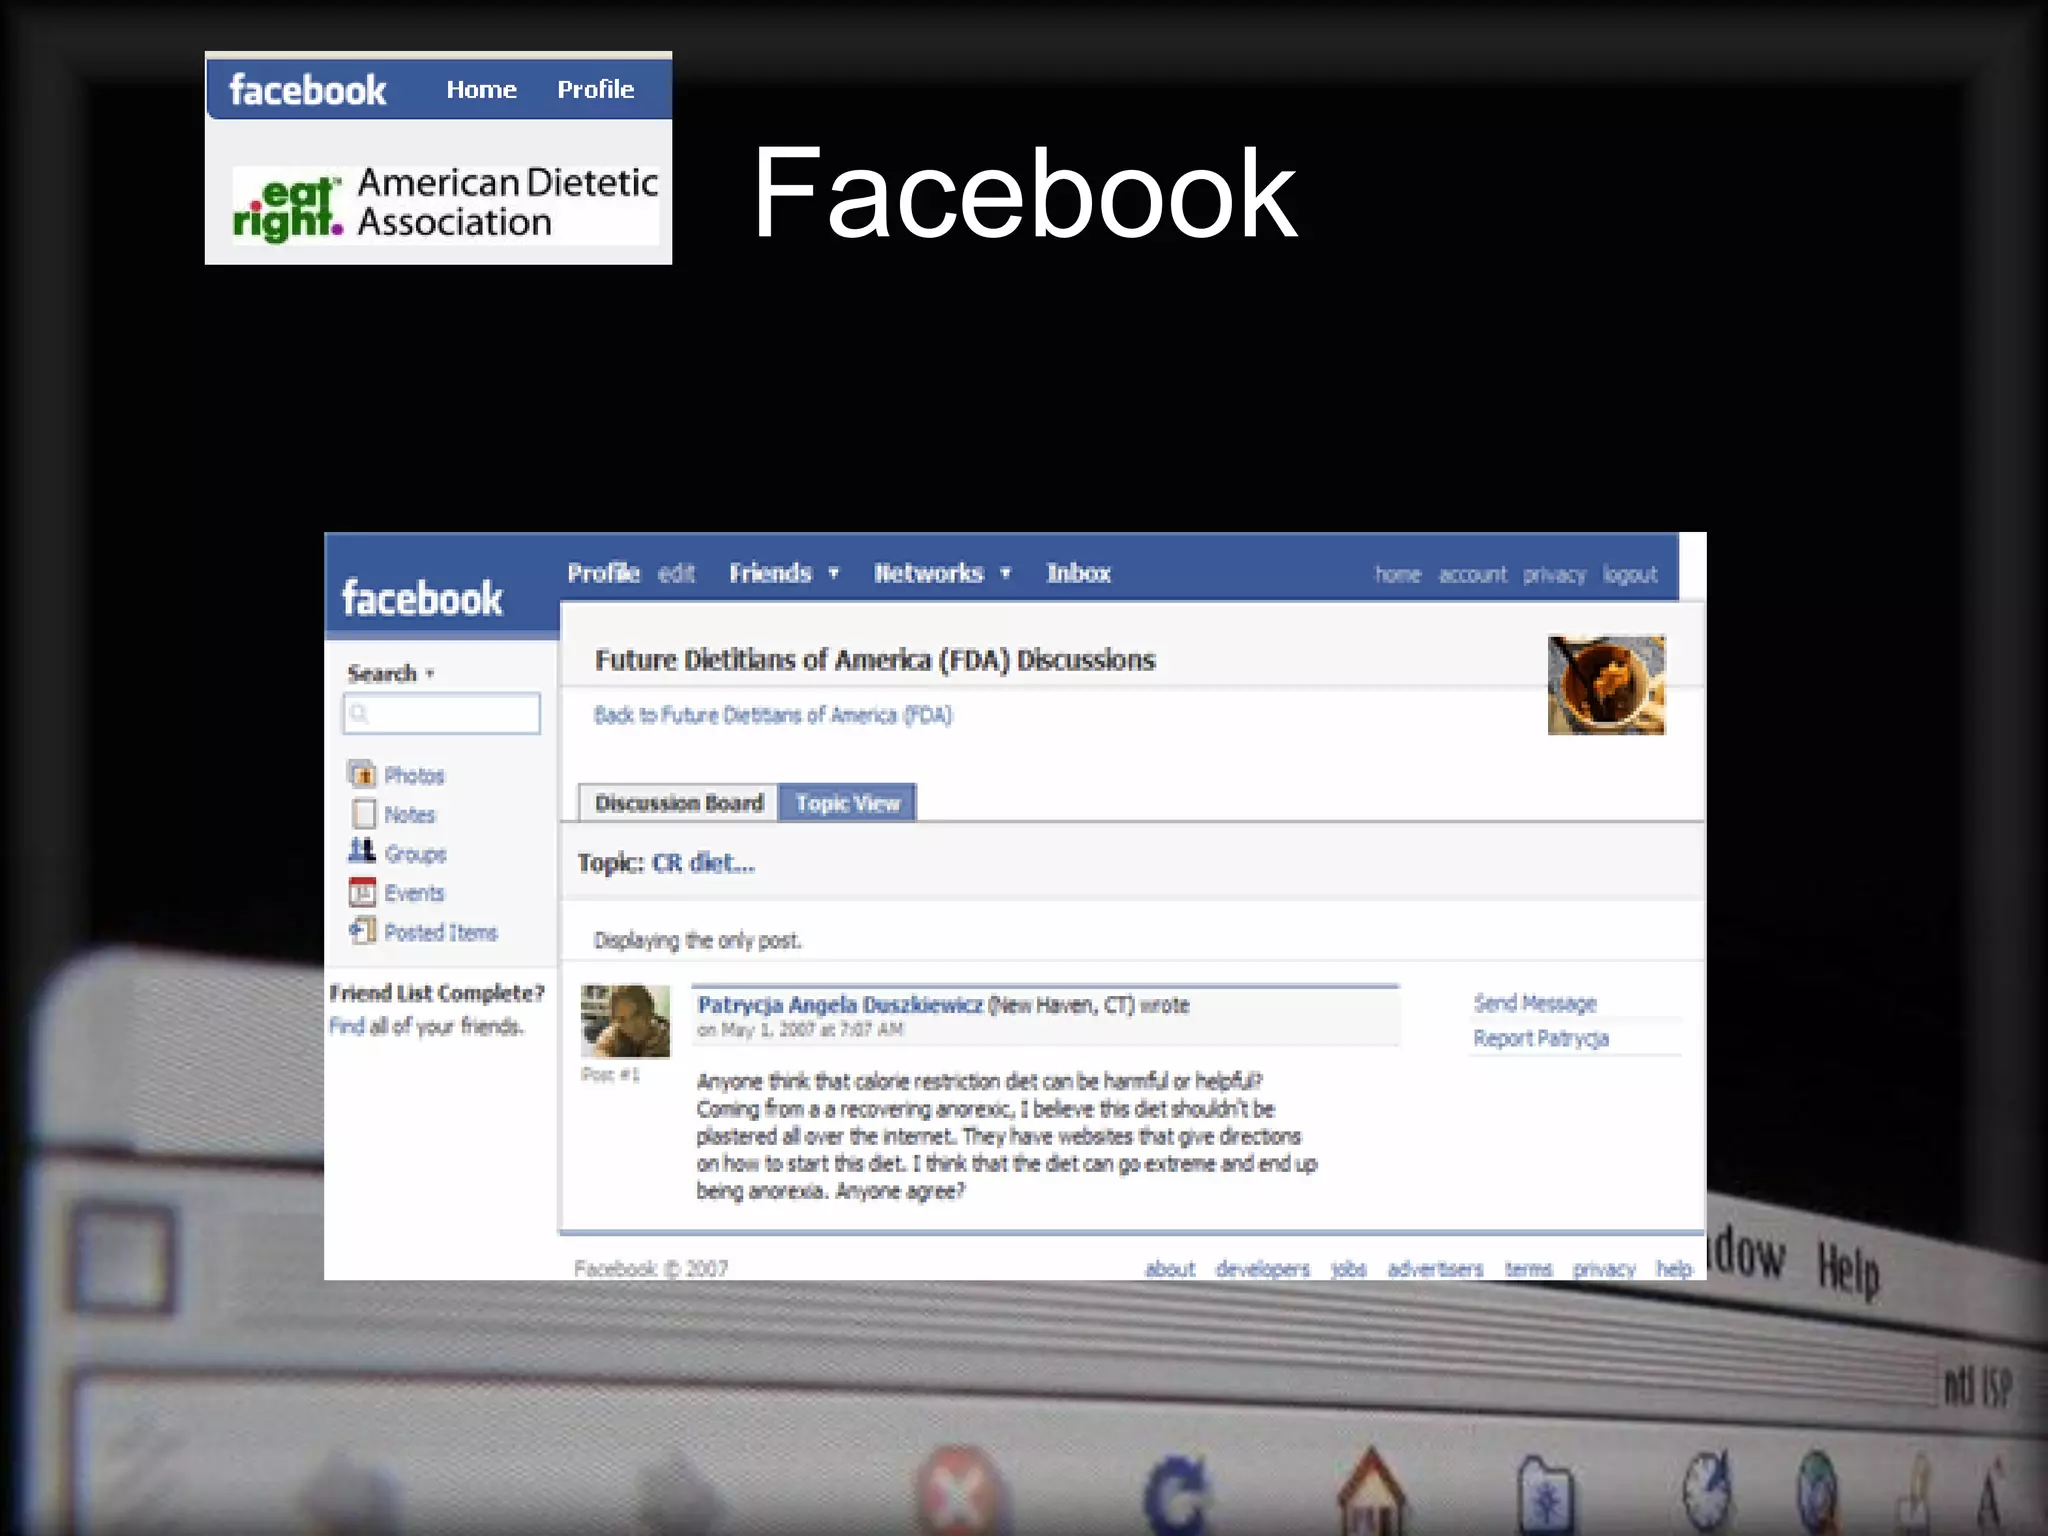The height and width of the screenshot is (1536, 2048).
Task: Open the Posted Items link
Action: (441, 932)
